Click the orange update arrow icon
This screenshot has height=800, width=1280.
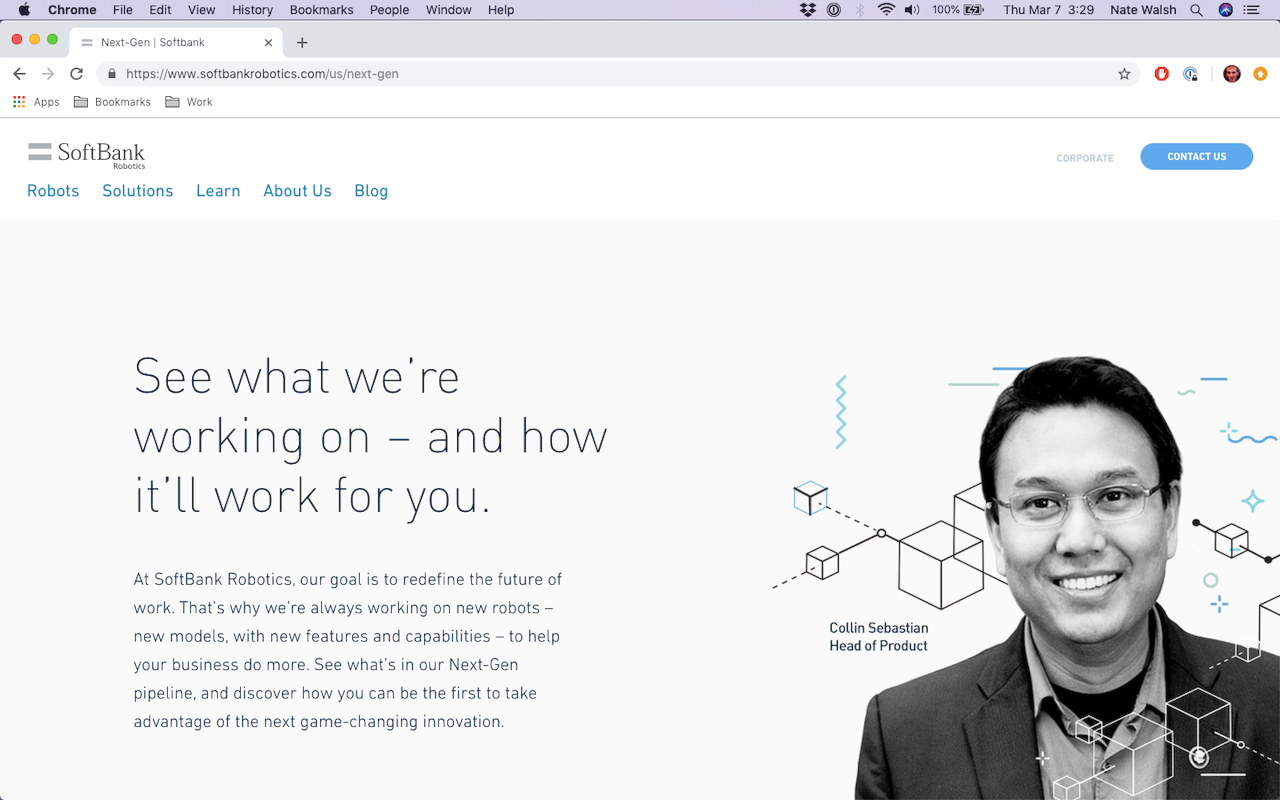[x=1260, y=74]
